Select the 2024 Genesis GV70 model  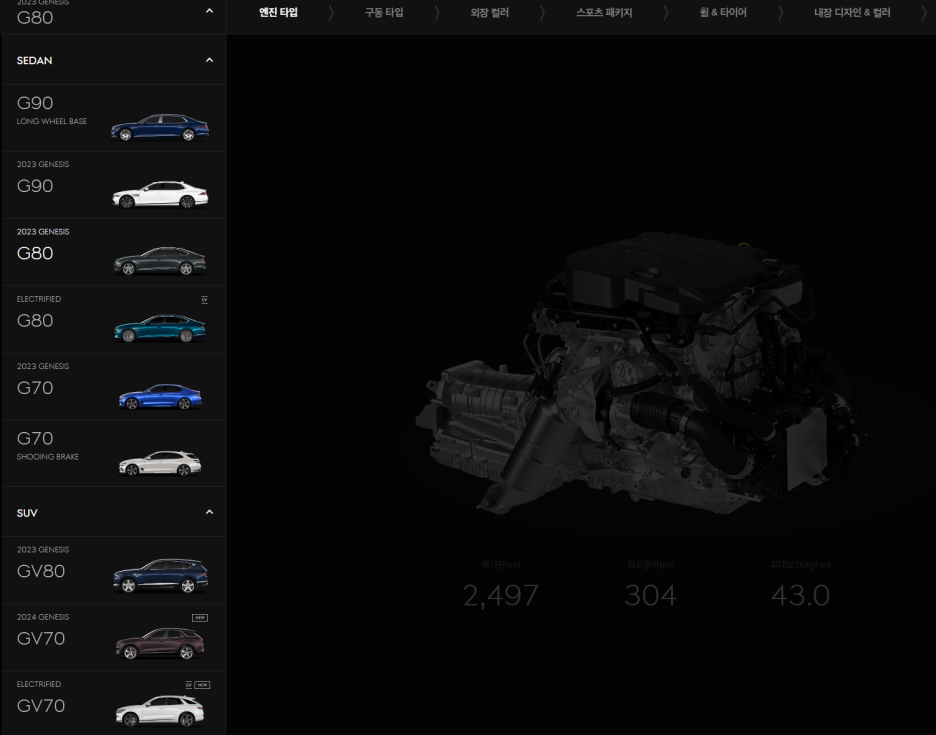113,638
